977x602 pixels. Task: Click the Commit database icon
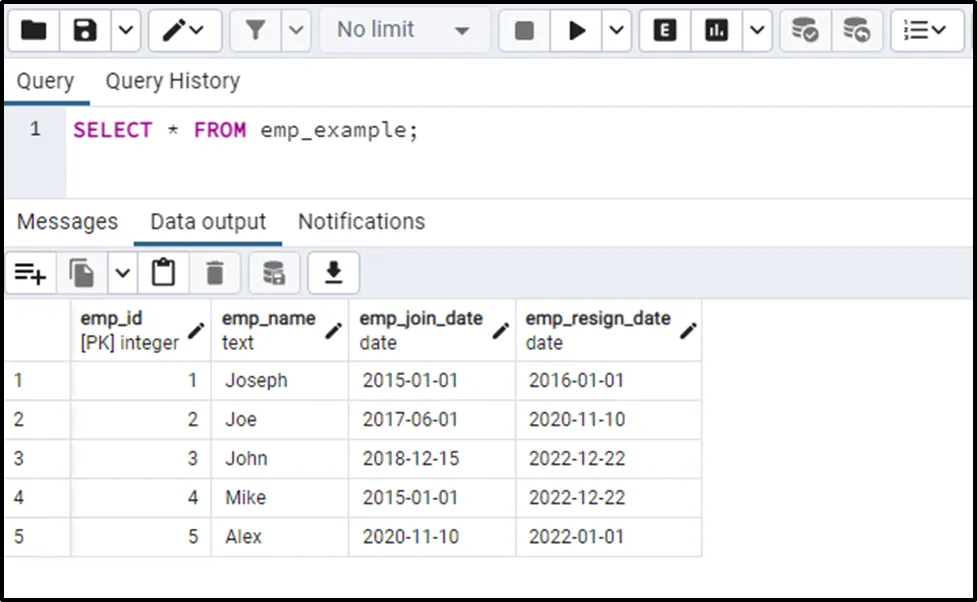coord(805,31)
